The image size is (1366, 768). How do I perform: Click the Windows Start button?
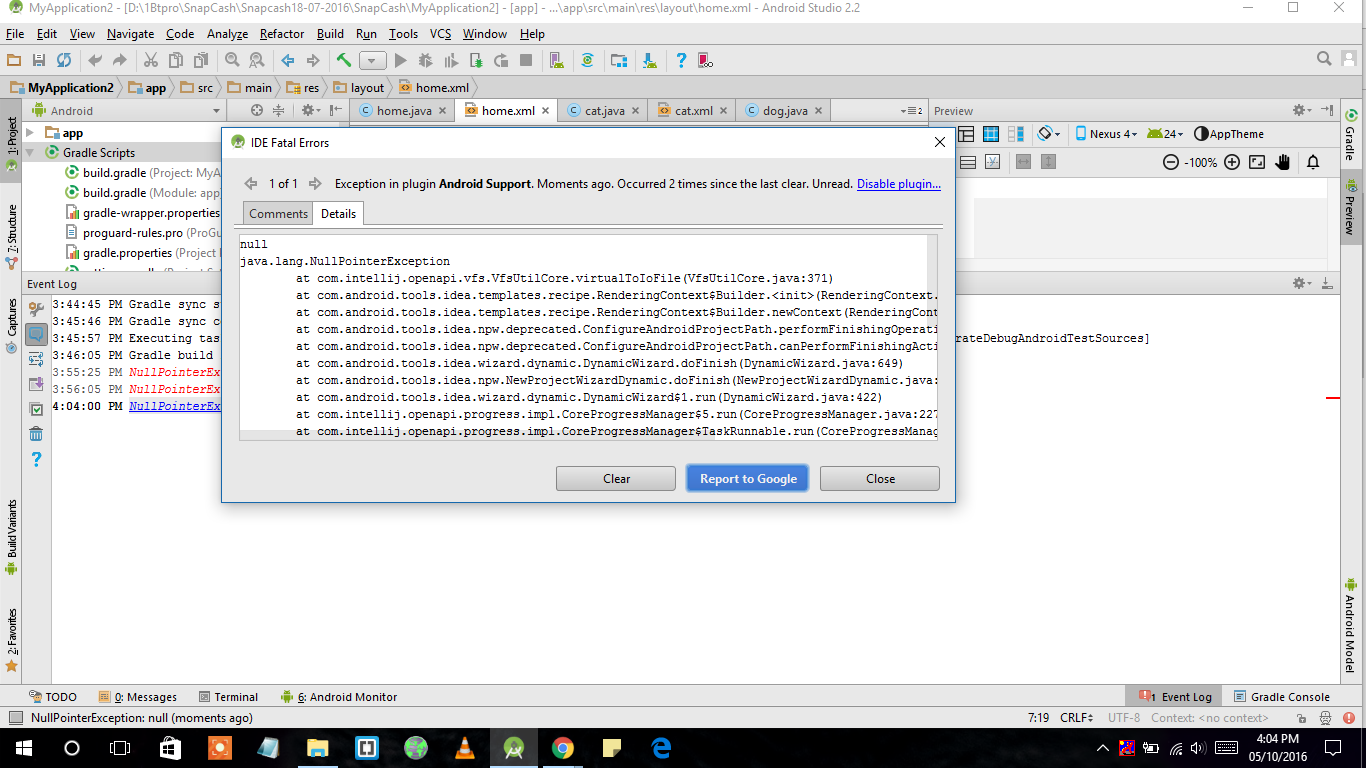(x=22, y=748)
